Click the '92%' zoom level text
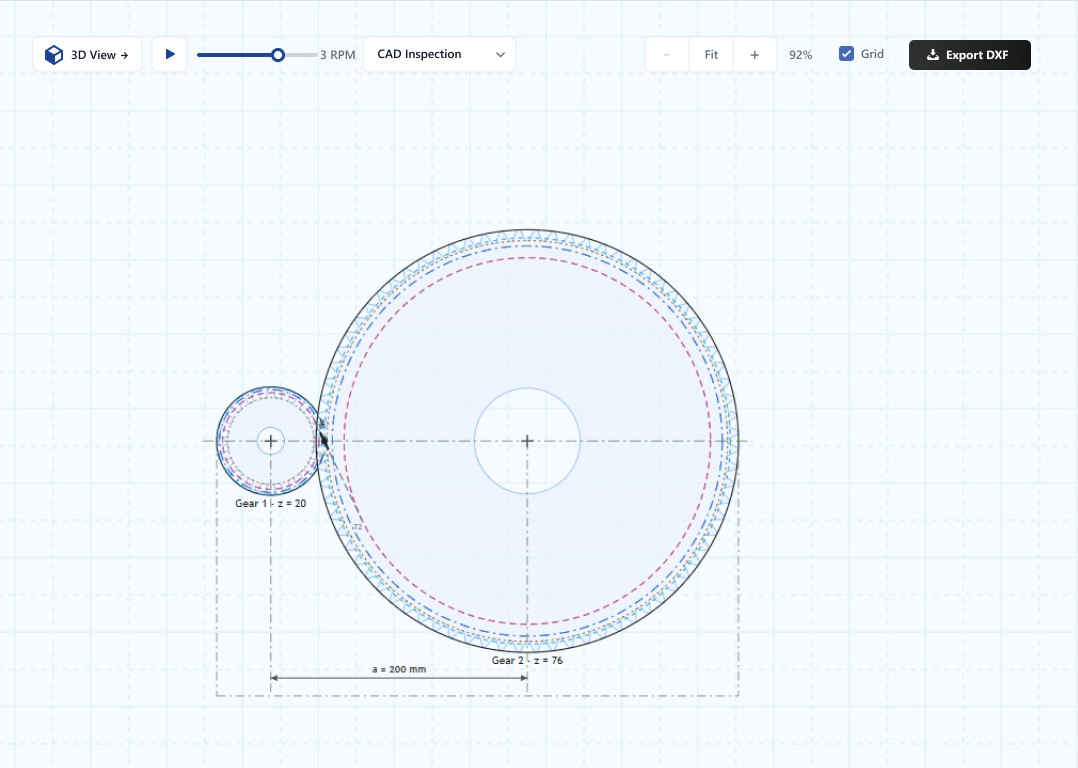 pyautogui.click(x=800, y=55)
